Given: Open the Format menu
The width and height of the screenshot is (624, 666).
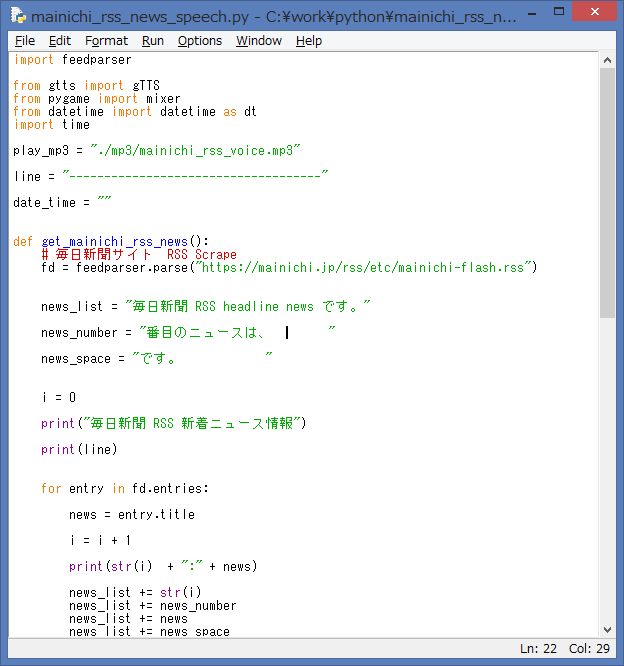Looking at the screenshot, I should pyautogui.click(x=106, y=41).
